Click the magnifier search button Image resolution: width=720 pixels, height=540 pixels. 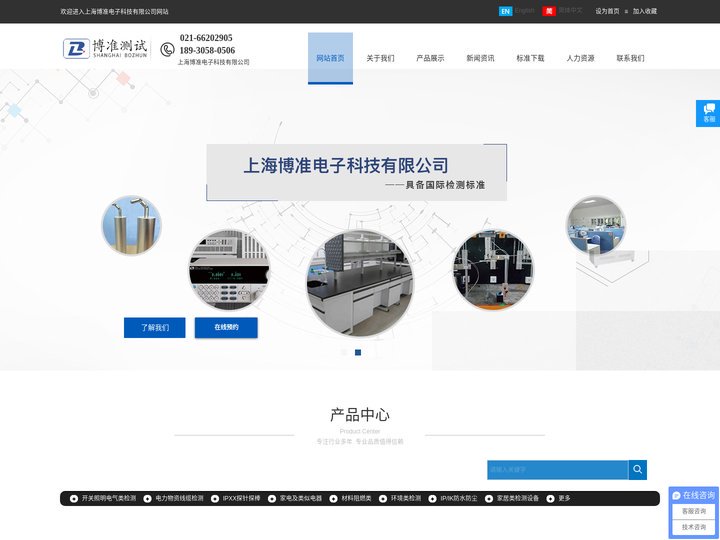637,470
